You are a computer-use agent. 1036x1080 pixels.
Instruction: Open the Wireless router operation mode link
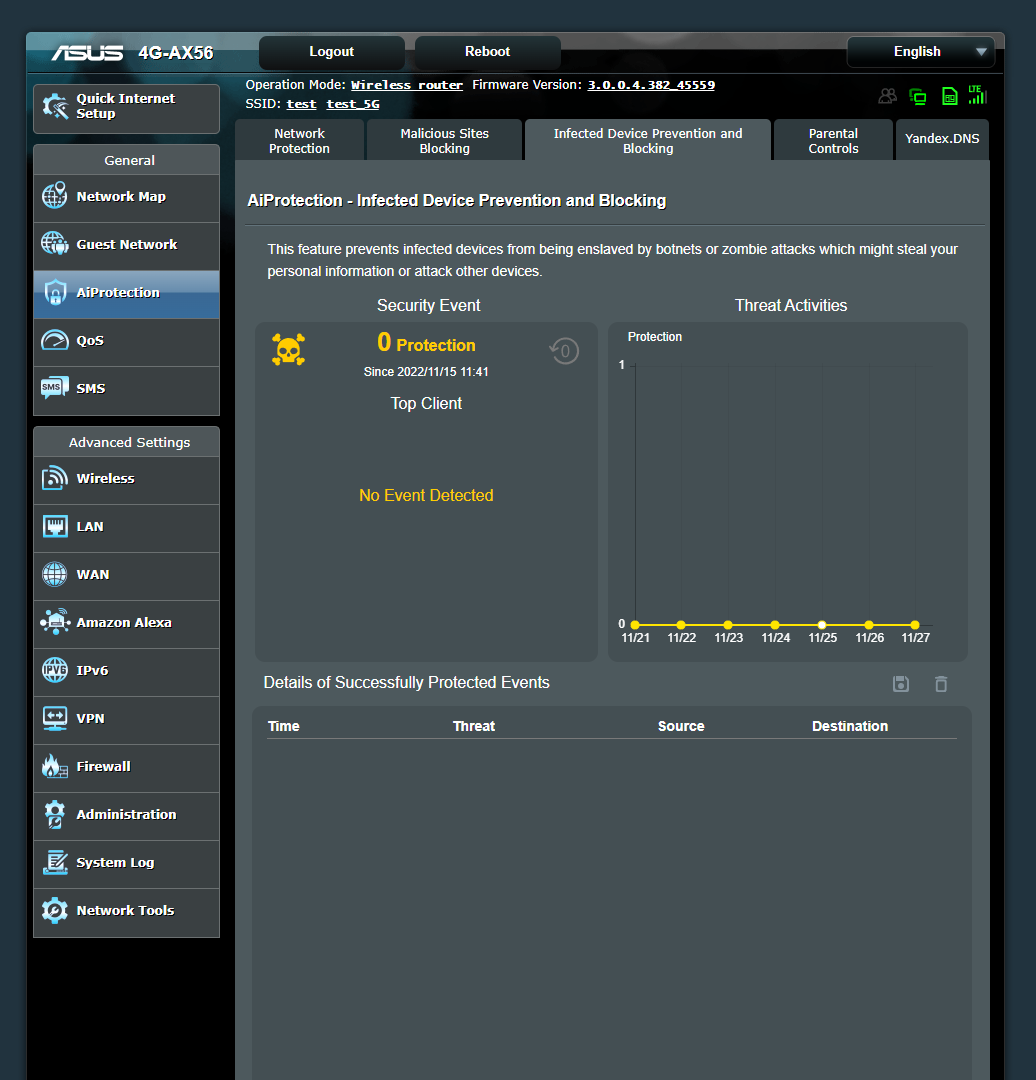(406, 85)
